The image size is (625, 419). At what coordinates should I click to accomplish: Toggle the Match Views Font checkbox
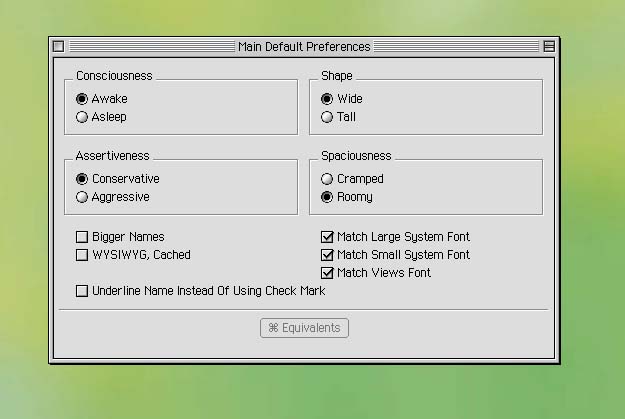pyautogui.click(x=327, y=273)
